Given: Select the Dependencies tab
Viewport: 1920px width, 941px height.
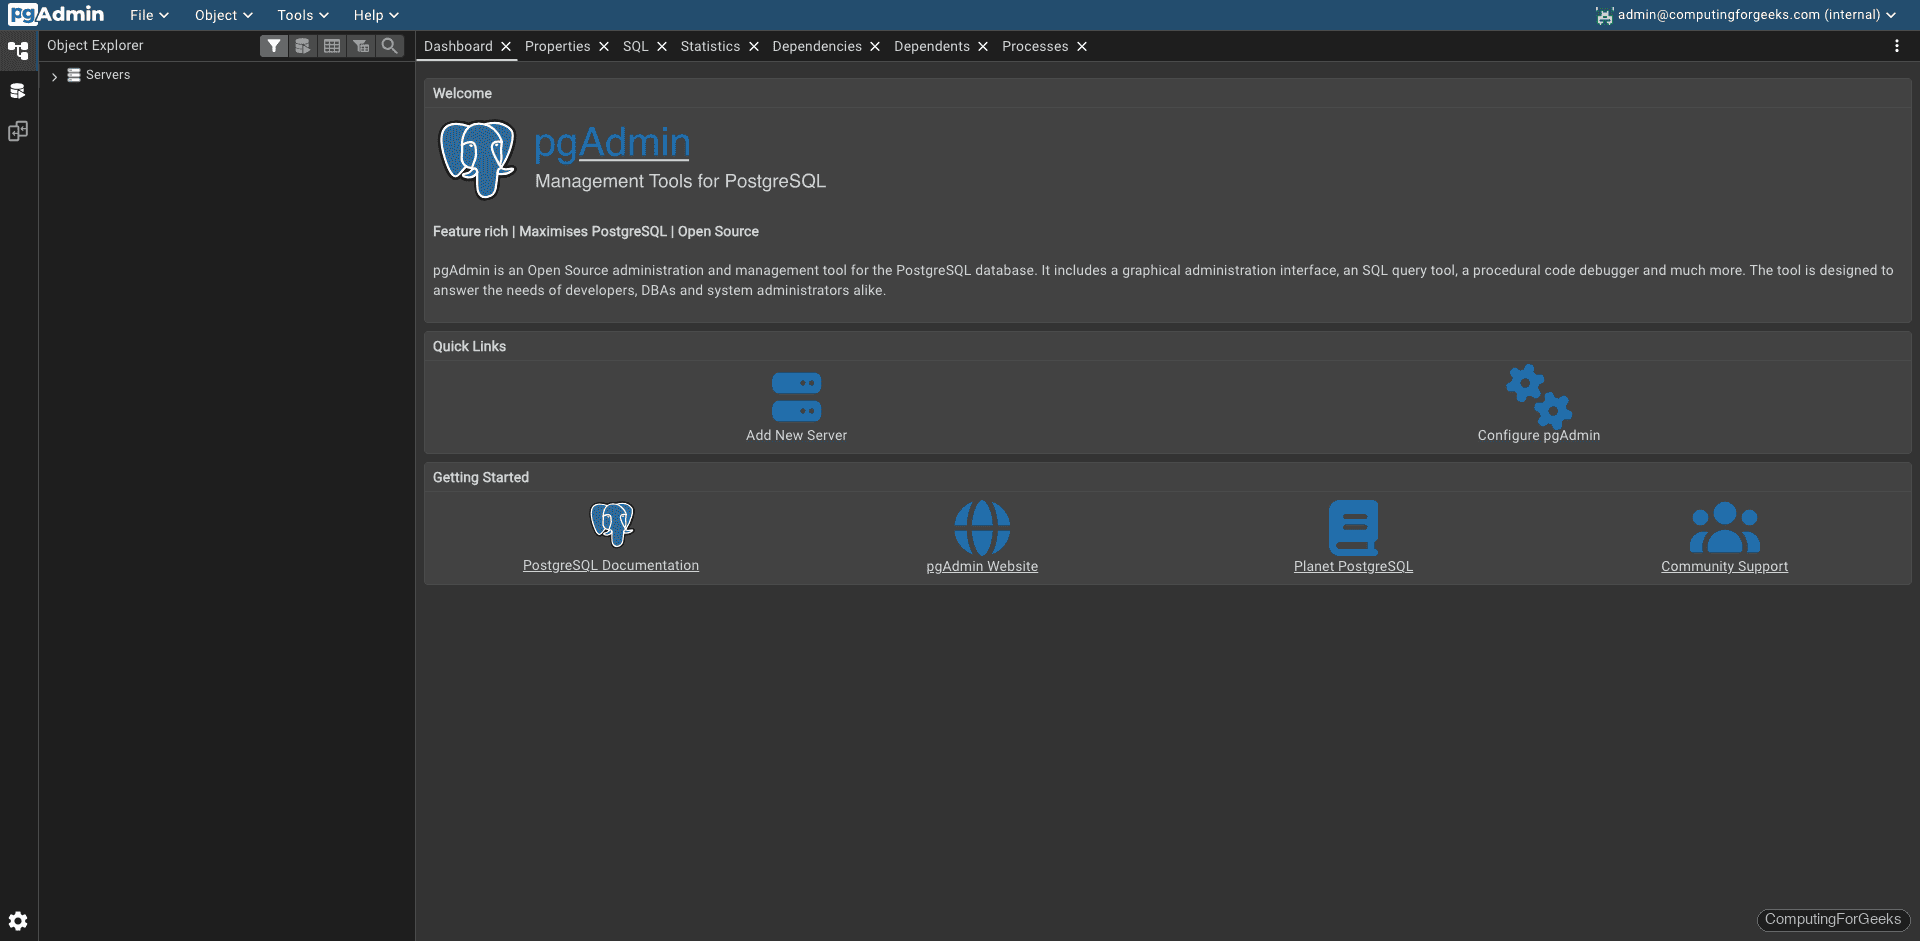Looking at the screenshot, I should [x=817, y=46].
